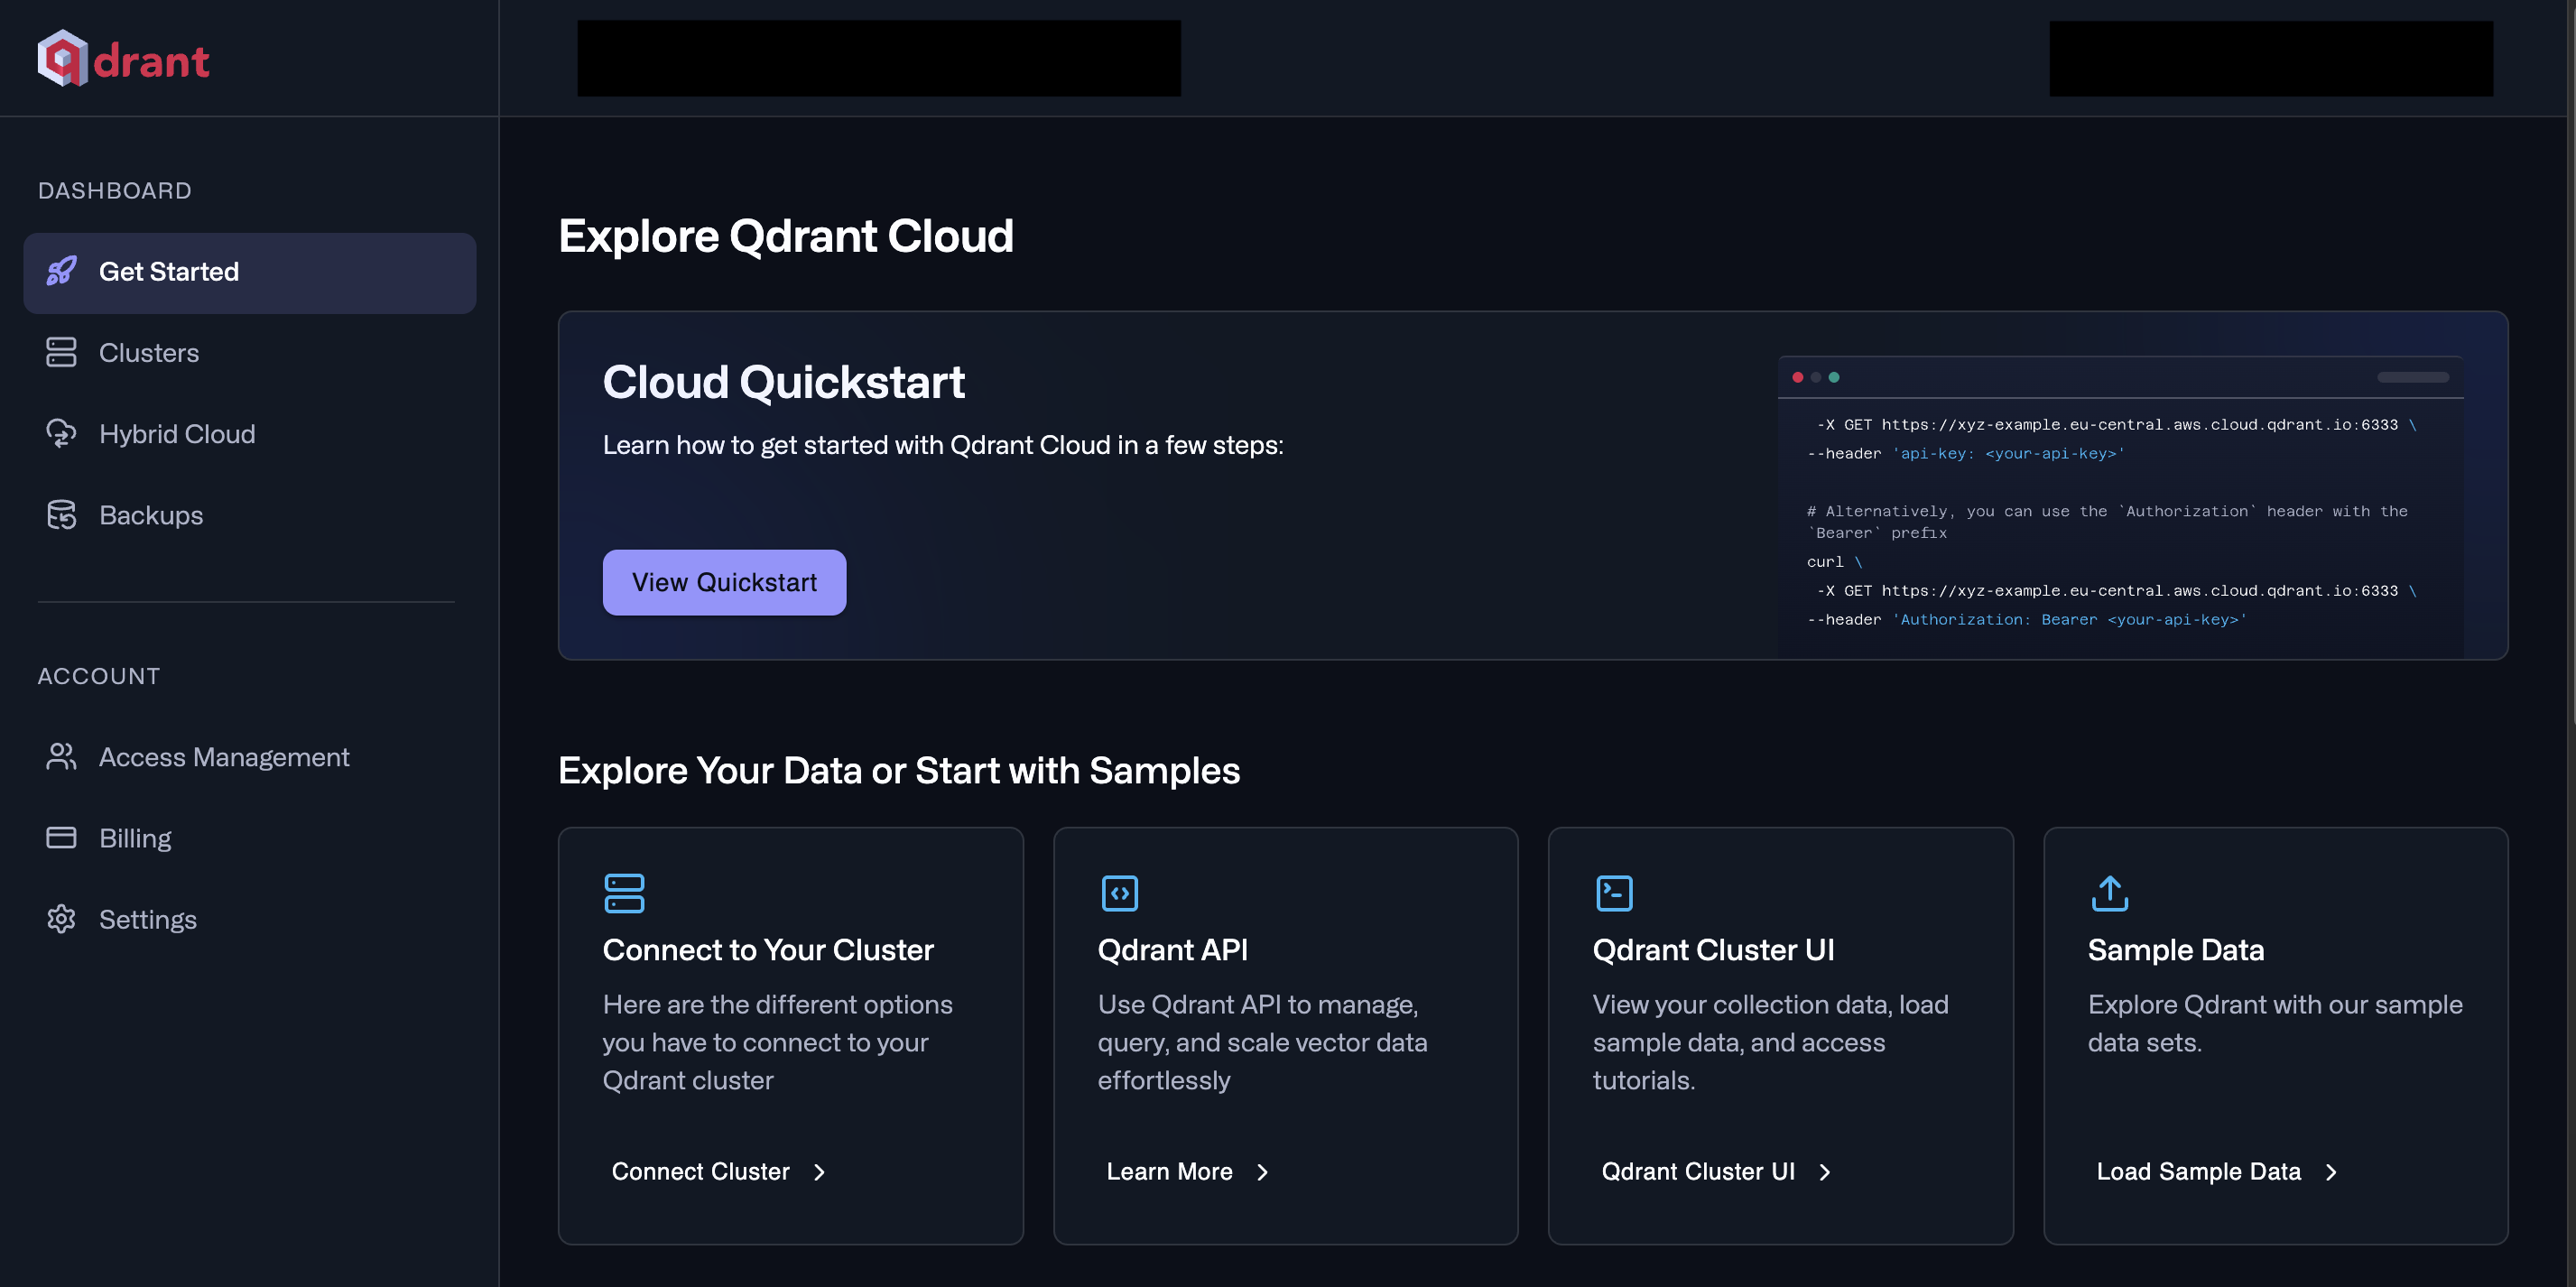Click the red dot in the code window
Screen dimensions: 2576x1287
pyautogui.click(x=1797, y=377)
